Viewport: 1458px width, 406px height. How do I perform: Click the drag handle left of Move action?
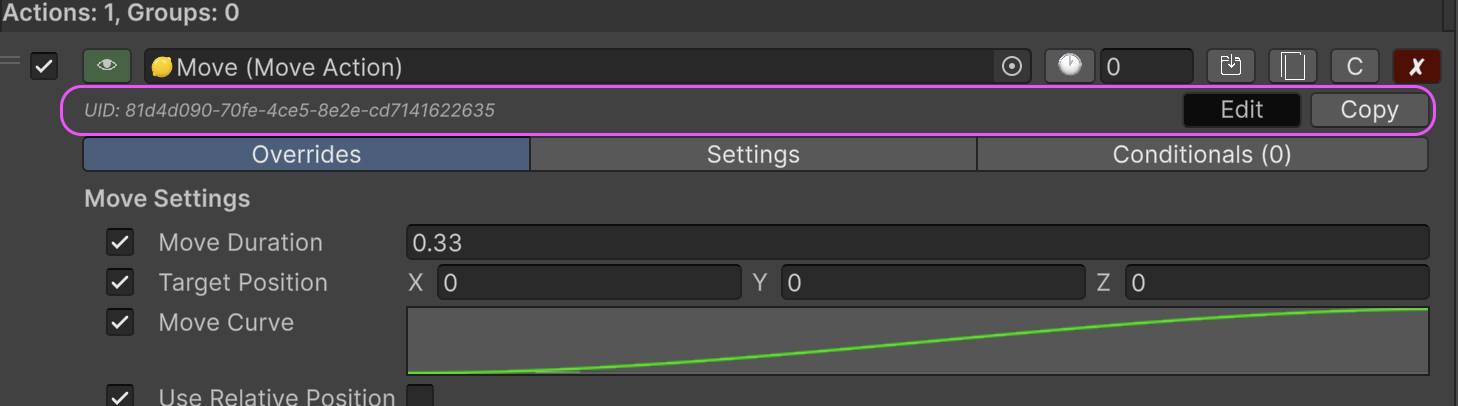click(x=10, y=62)
